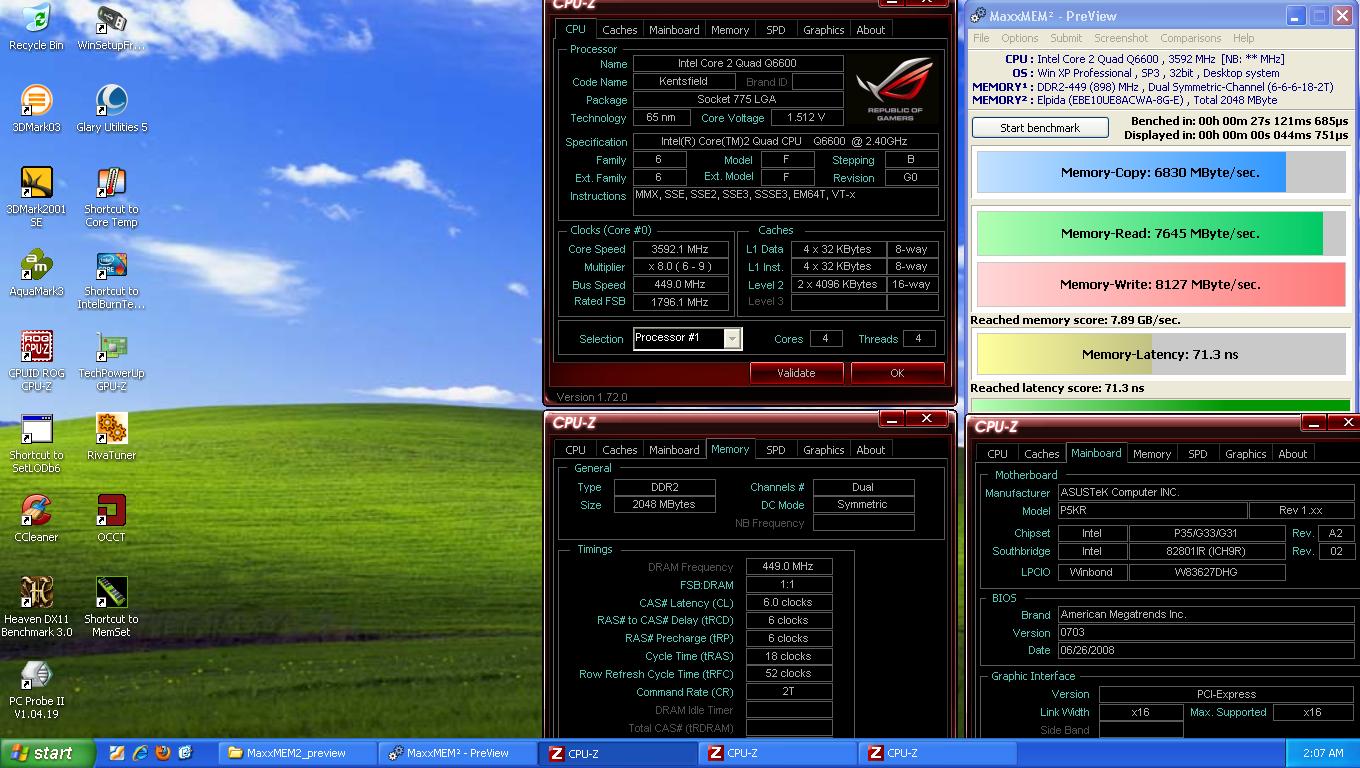Switch to Caches tab in top CPU-Z window
Screen dimensions: 1360x768
[x=619, y=30]
